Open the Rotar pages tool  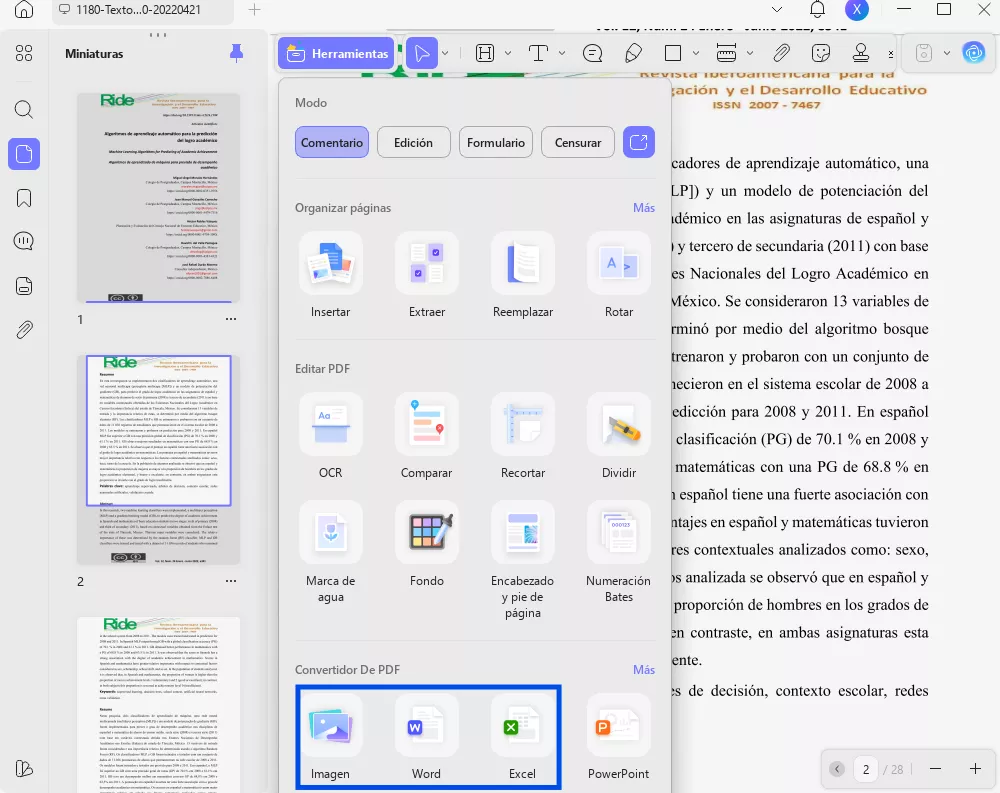(x=619, y=276)
